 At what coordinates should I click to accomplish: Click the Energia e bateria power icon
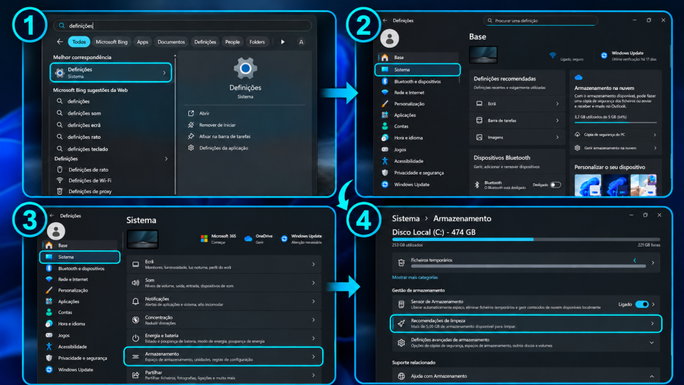pos(136,338)
